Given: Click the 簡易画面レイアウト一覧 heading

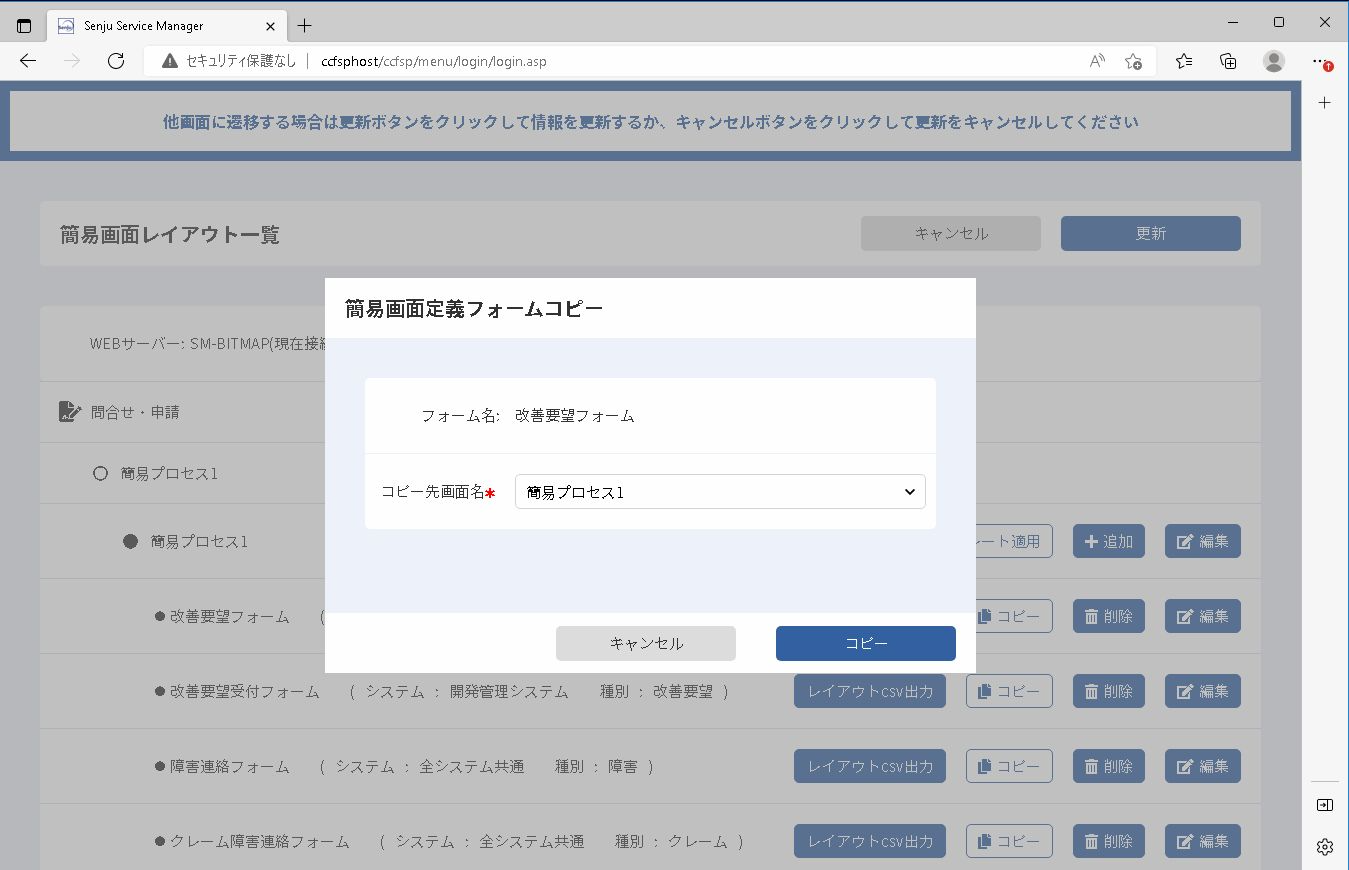Looking at the screenshot, I should (x=170, y=234).
